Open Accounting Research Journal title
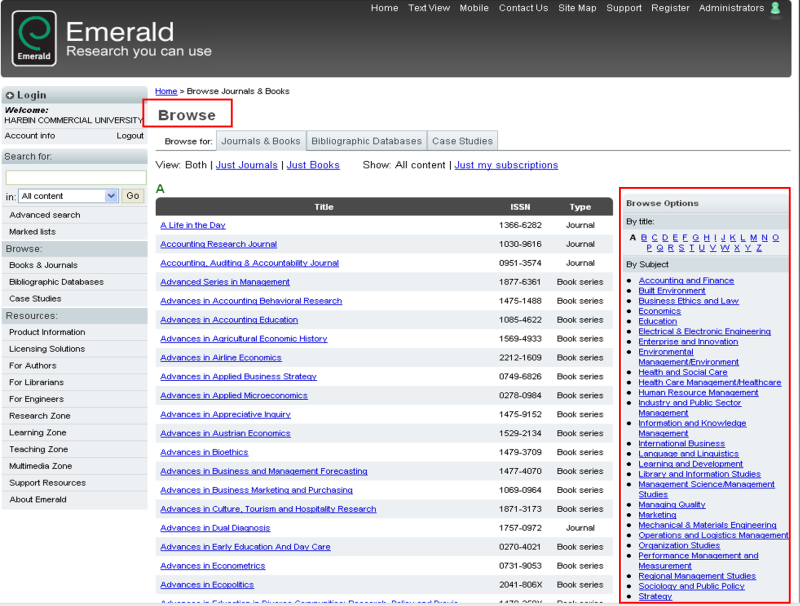 click(218, 244)
